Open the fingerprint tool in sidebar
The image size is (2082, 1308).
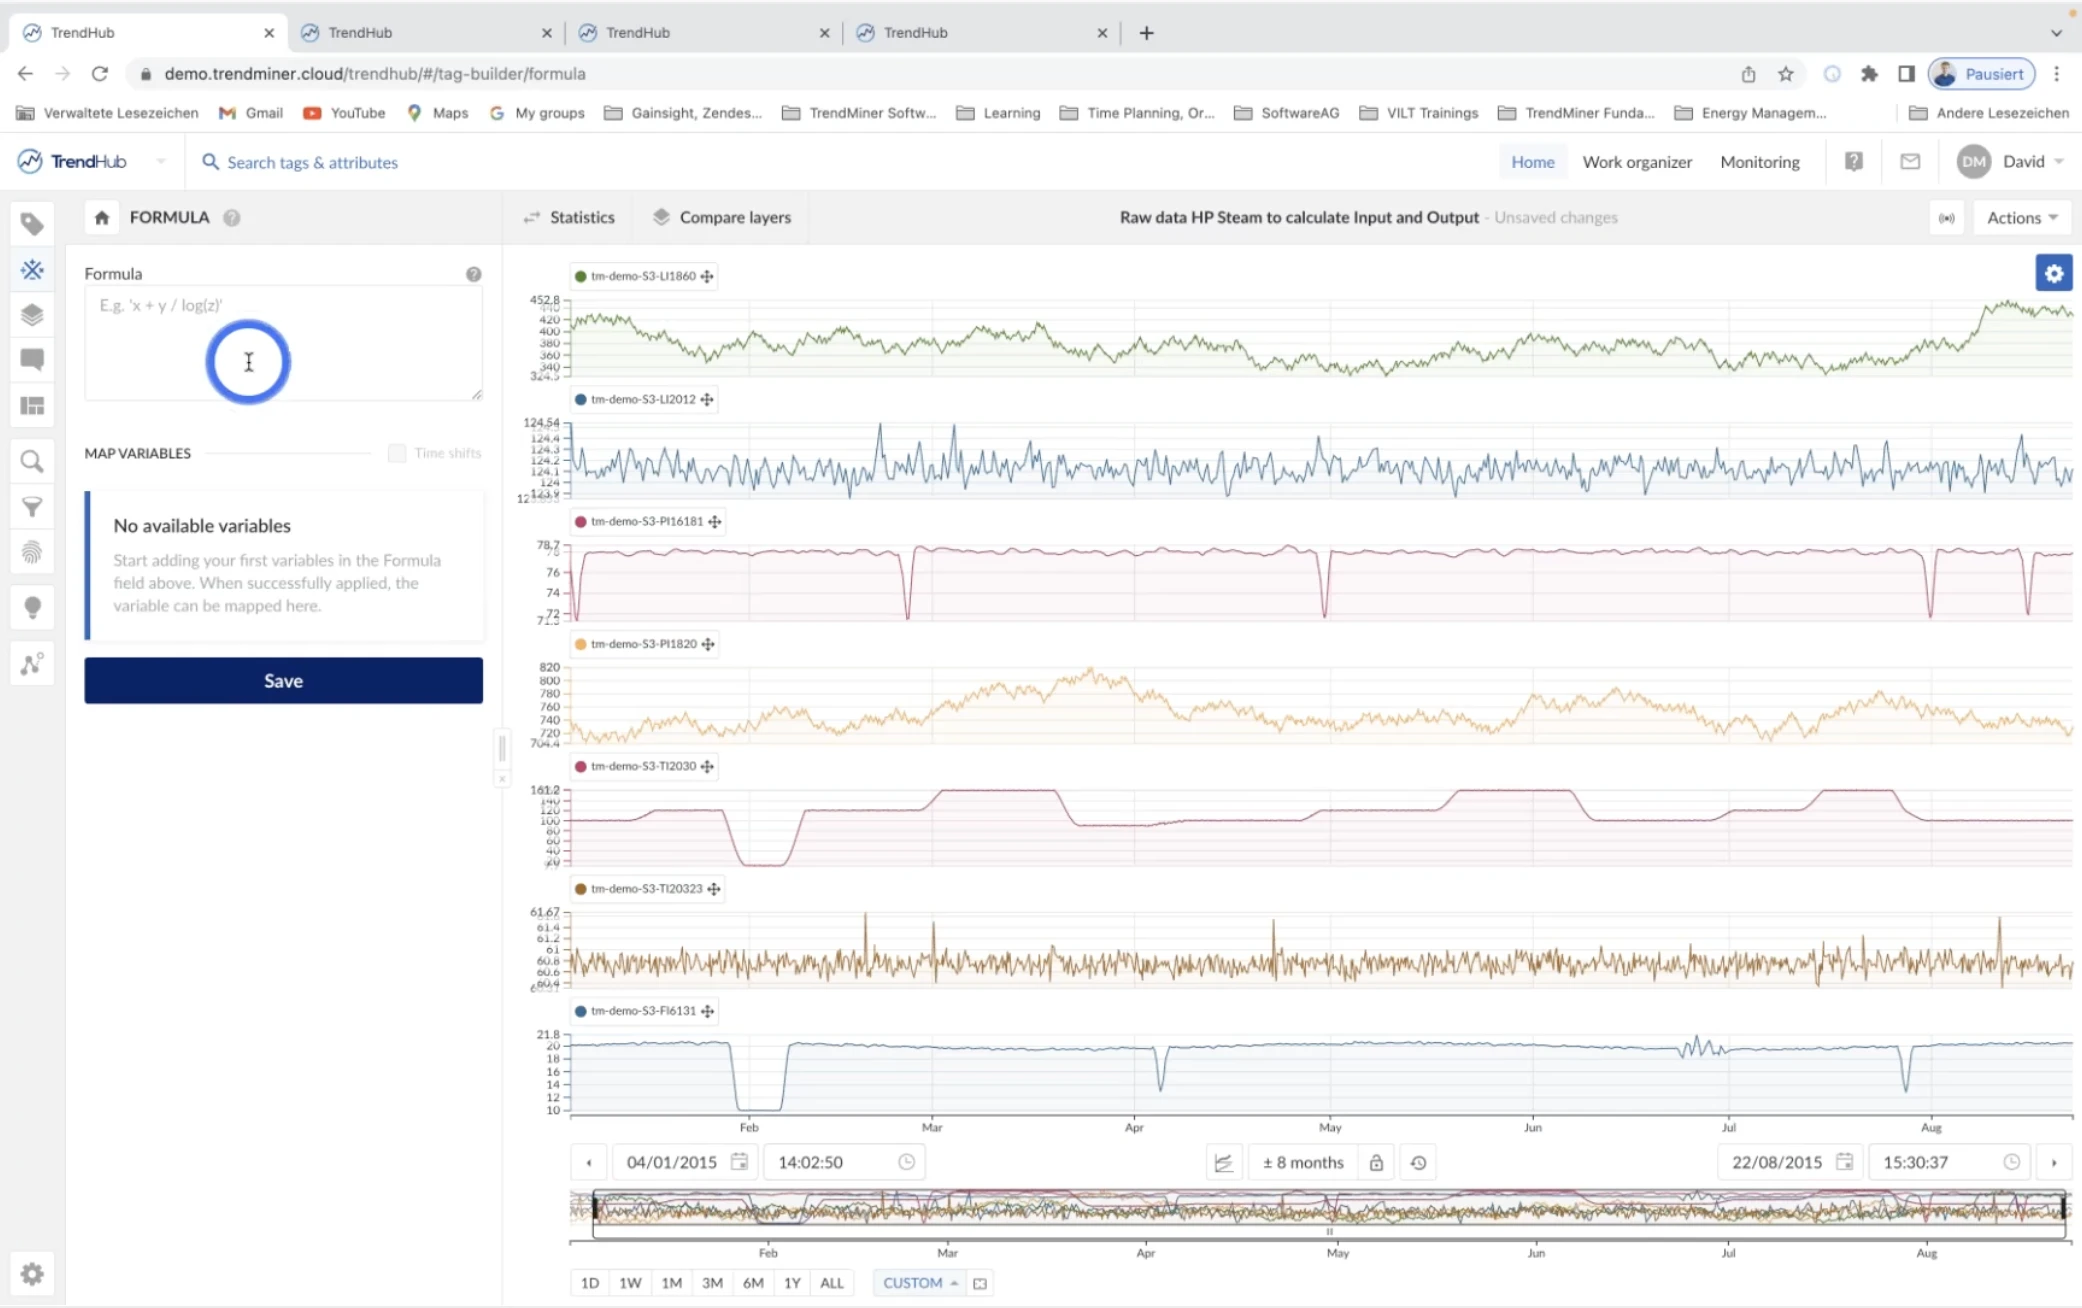[x=32, y=552]
